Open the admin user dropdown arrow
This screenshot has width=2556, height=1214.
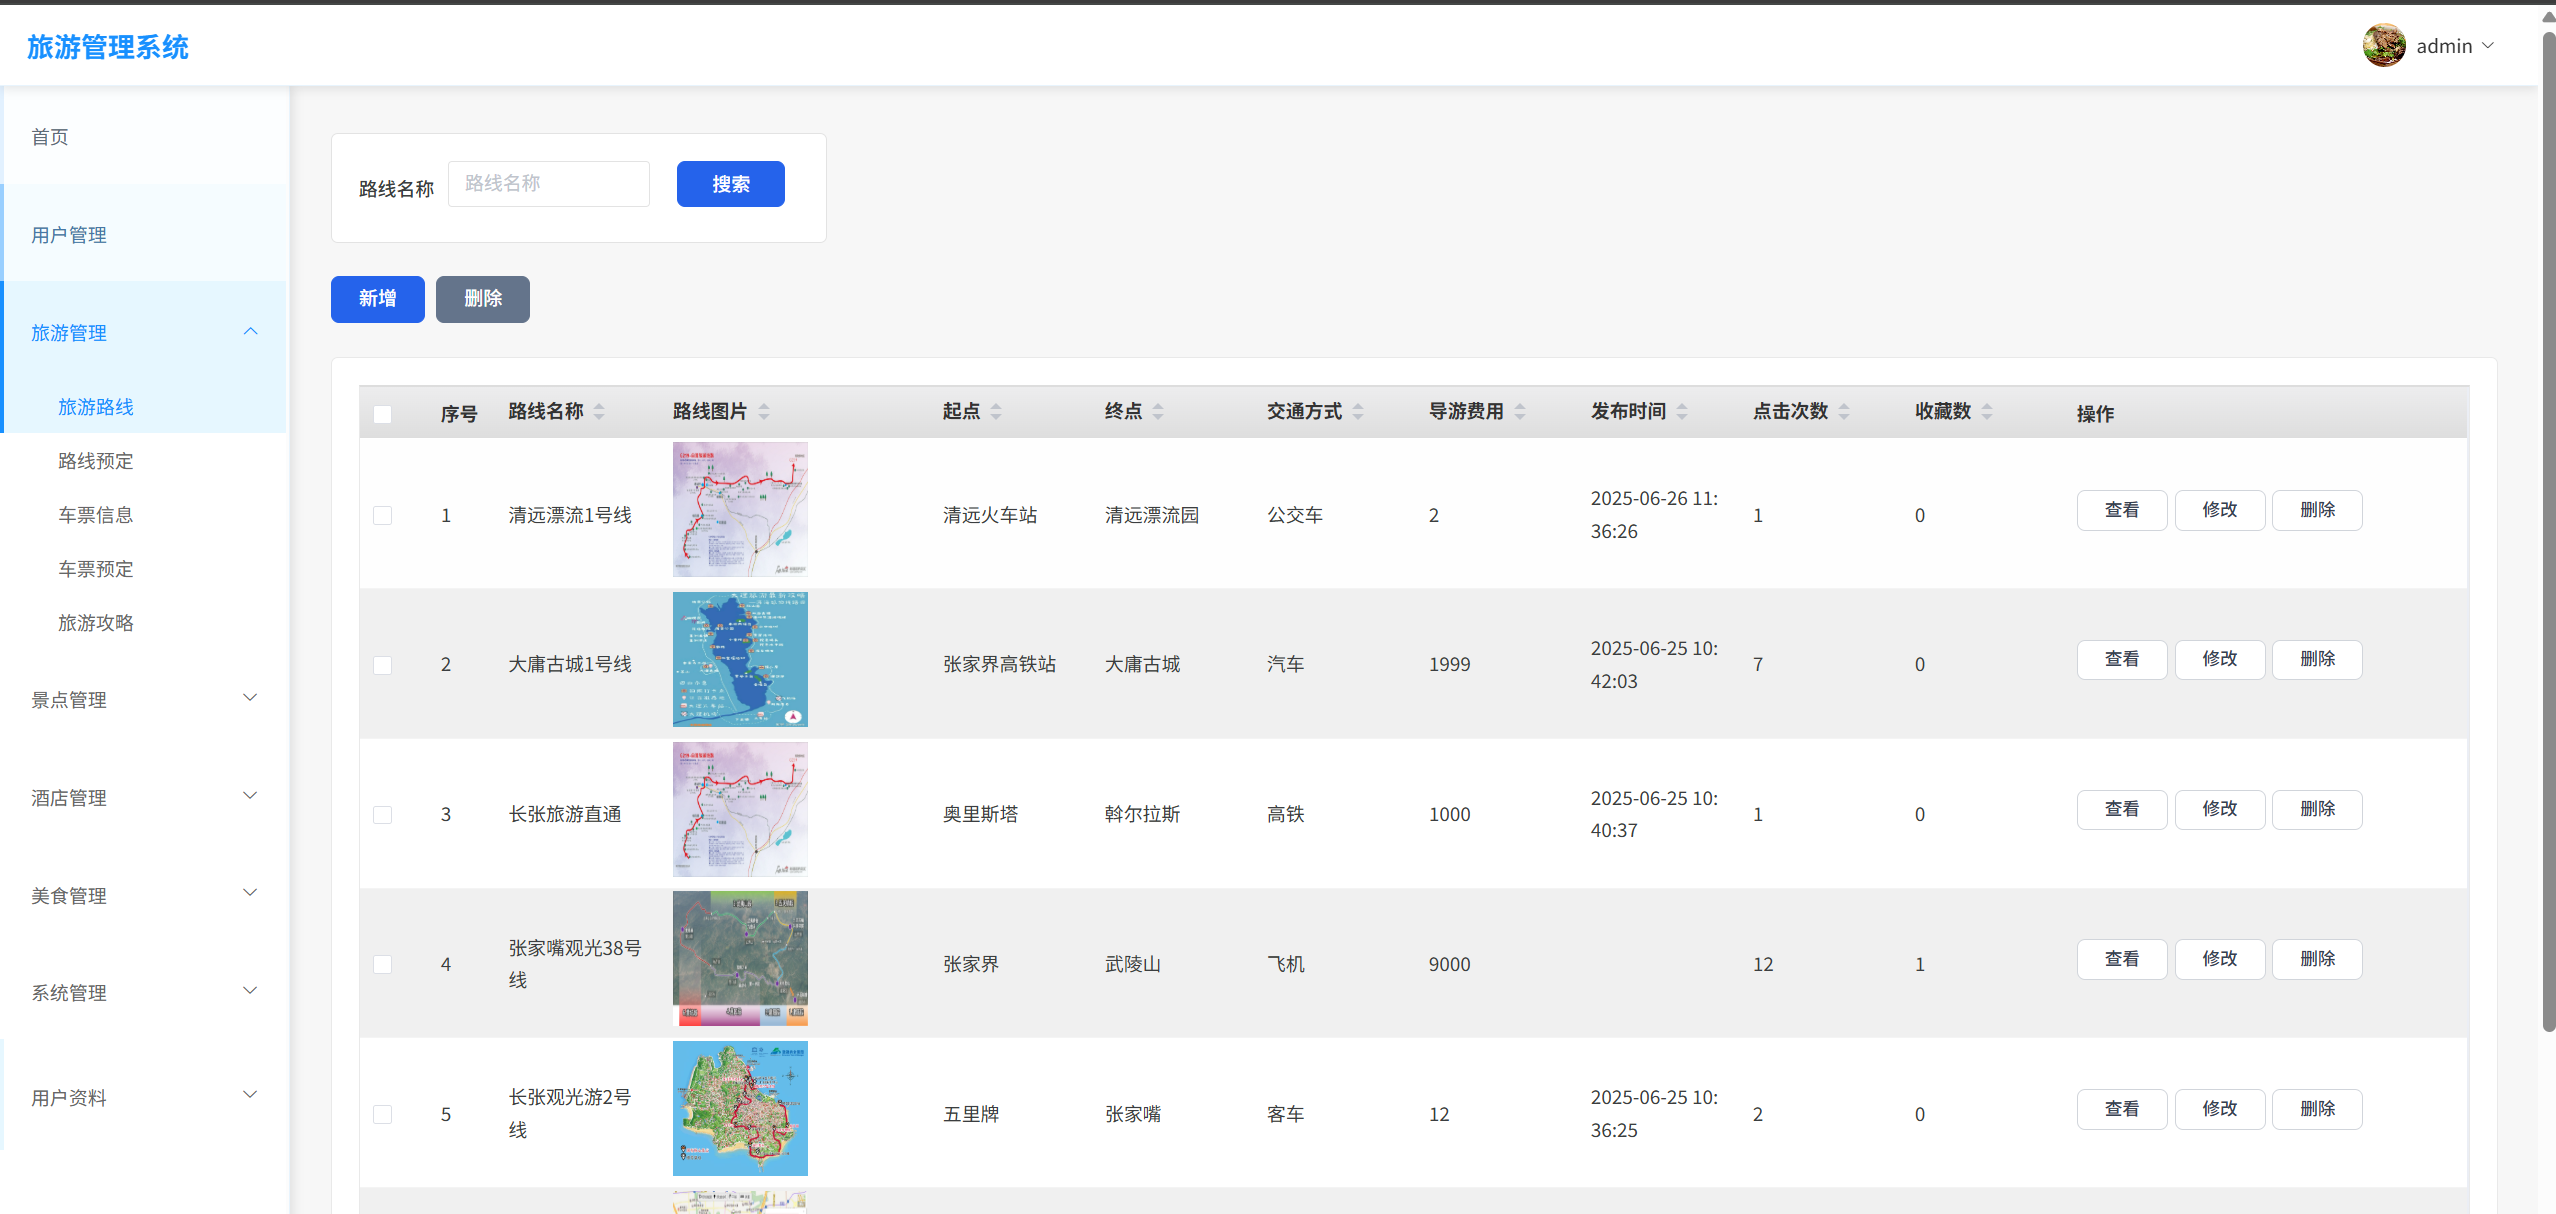2488,46
